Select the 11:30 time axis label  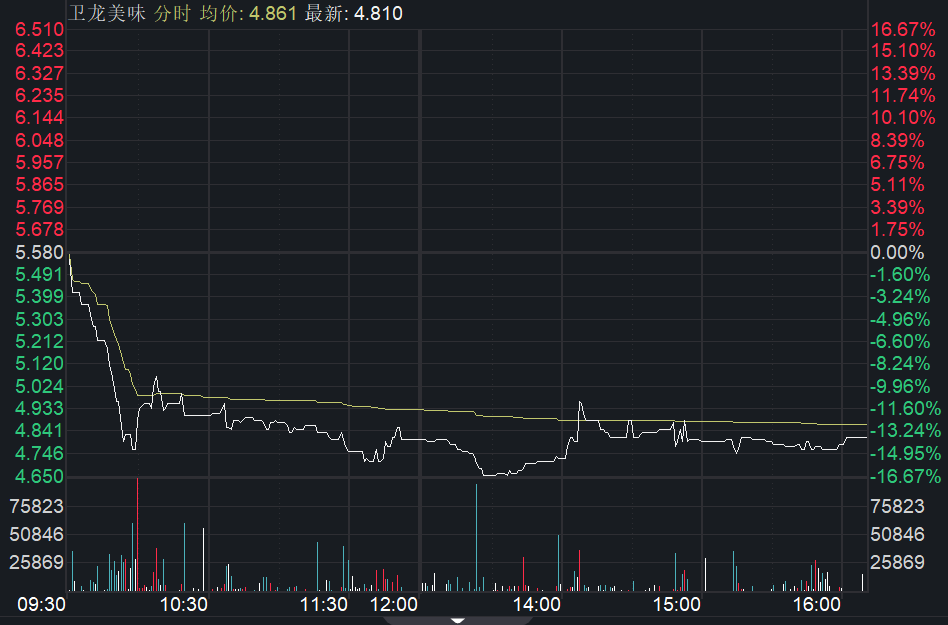(x=324, y=605)
